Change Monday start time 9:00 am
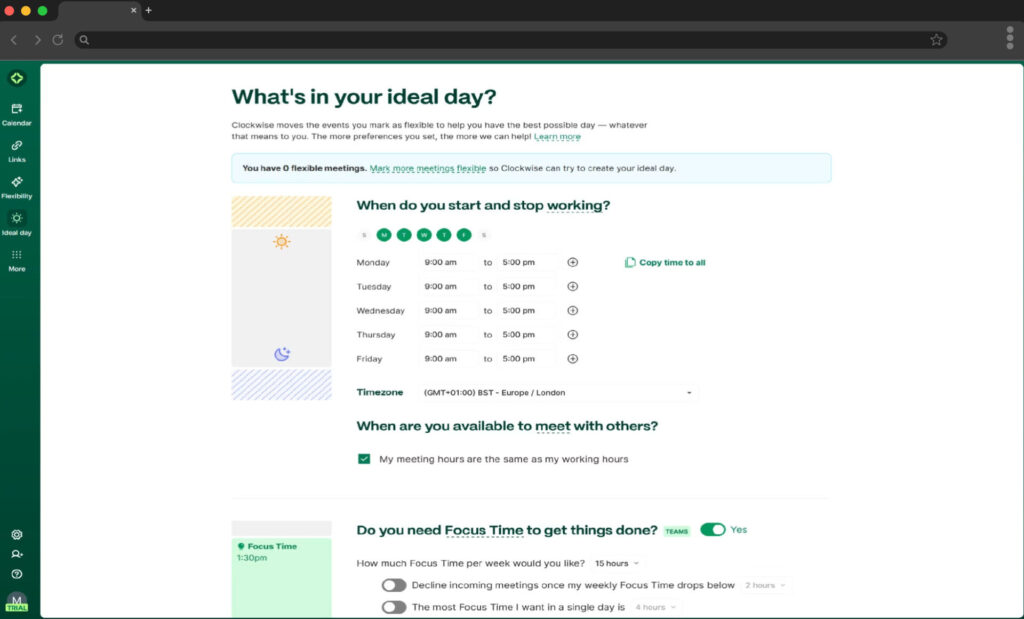This screenshot has width=1024, height=619. [448, 262]
